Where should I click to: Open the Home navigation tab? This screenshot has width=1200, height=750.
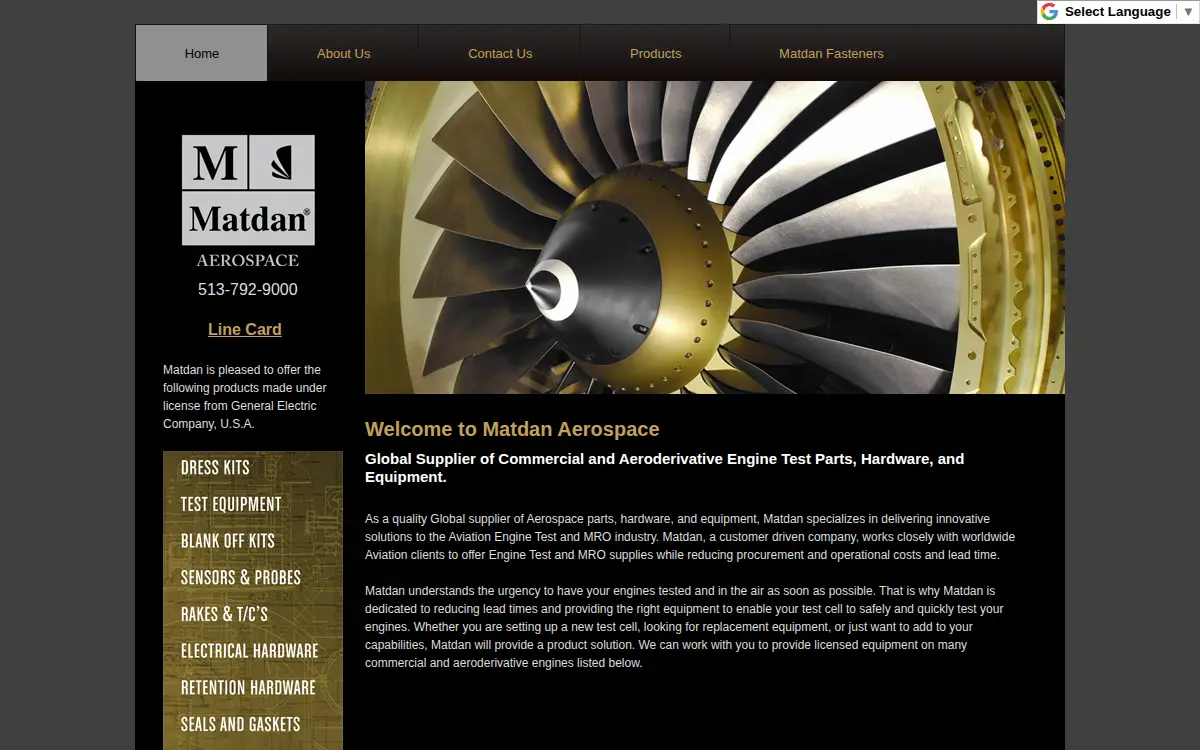pos(201,53)
